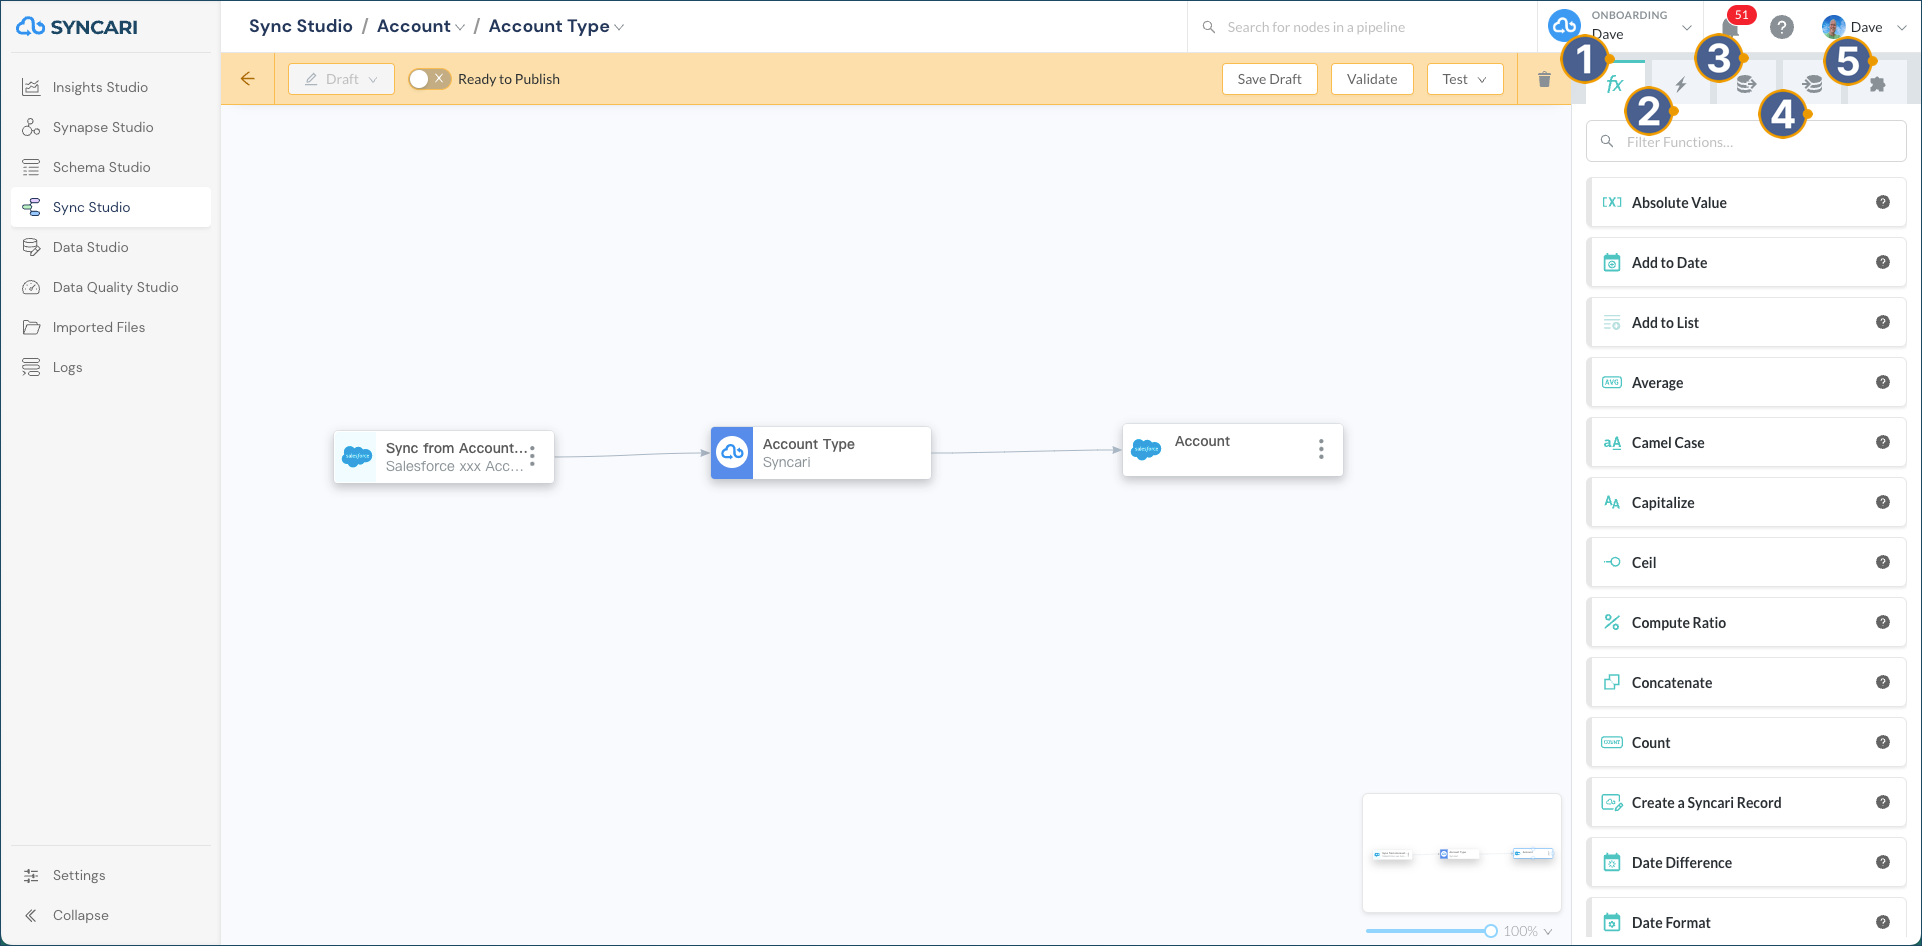Open Settings in sidebar
1922x946 pixels.
[x=110, y=875]
